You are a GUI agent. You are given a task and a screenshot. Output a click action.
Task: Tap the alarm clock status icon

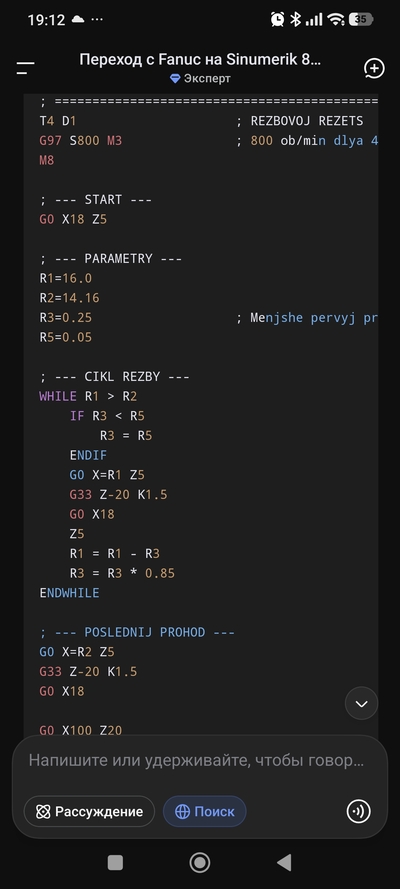(x=278, y=19)
